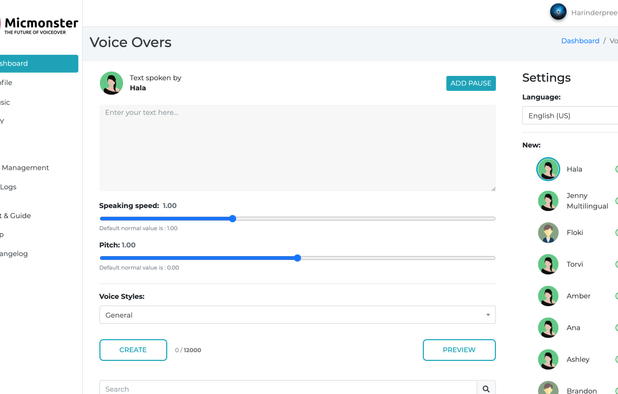Viewport: 618px width, 394px height.
Task: Click the search magnifier icon button
Action: point(486,389)
